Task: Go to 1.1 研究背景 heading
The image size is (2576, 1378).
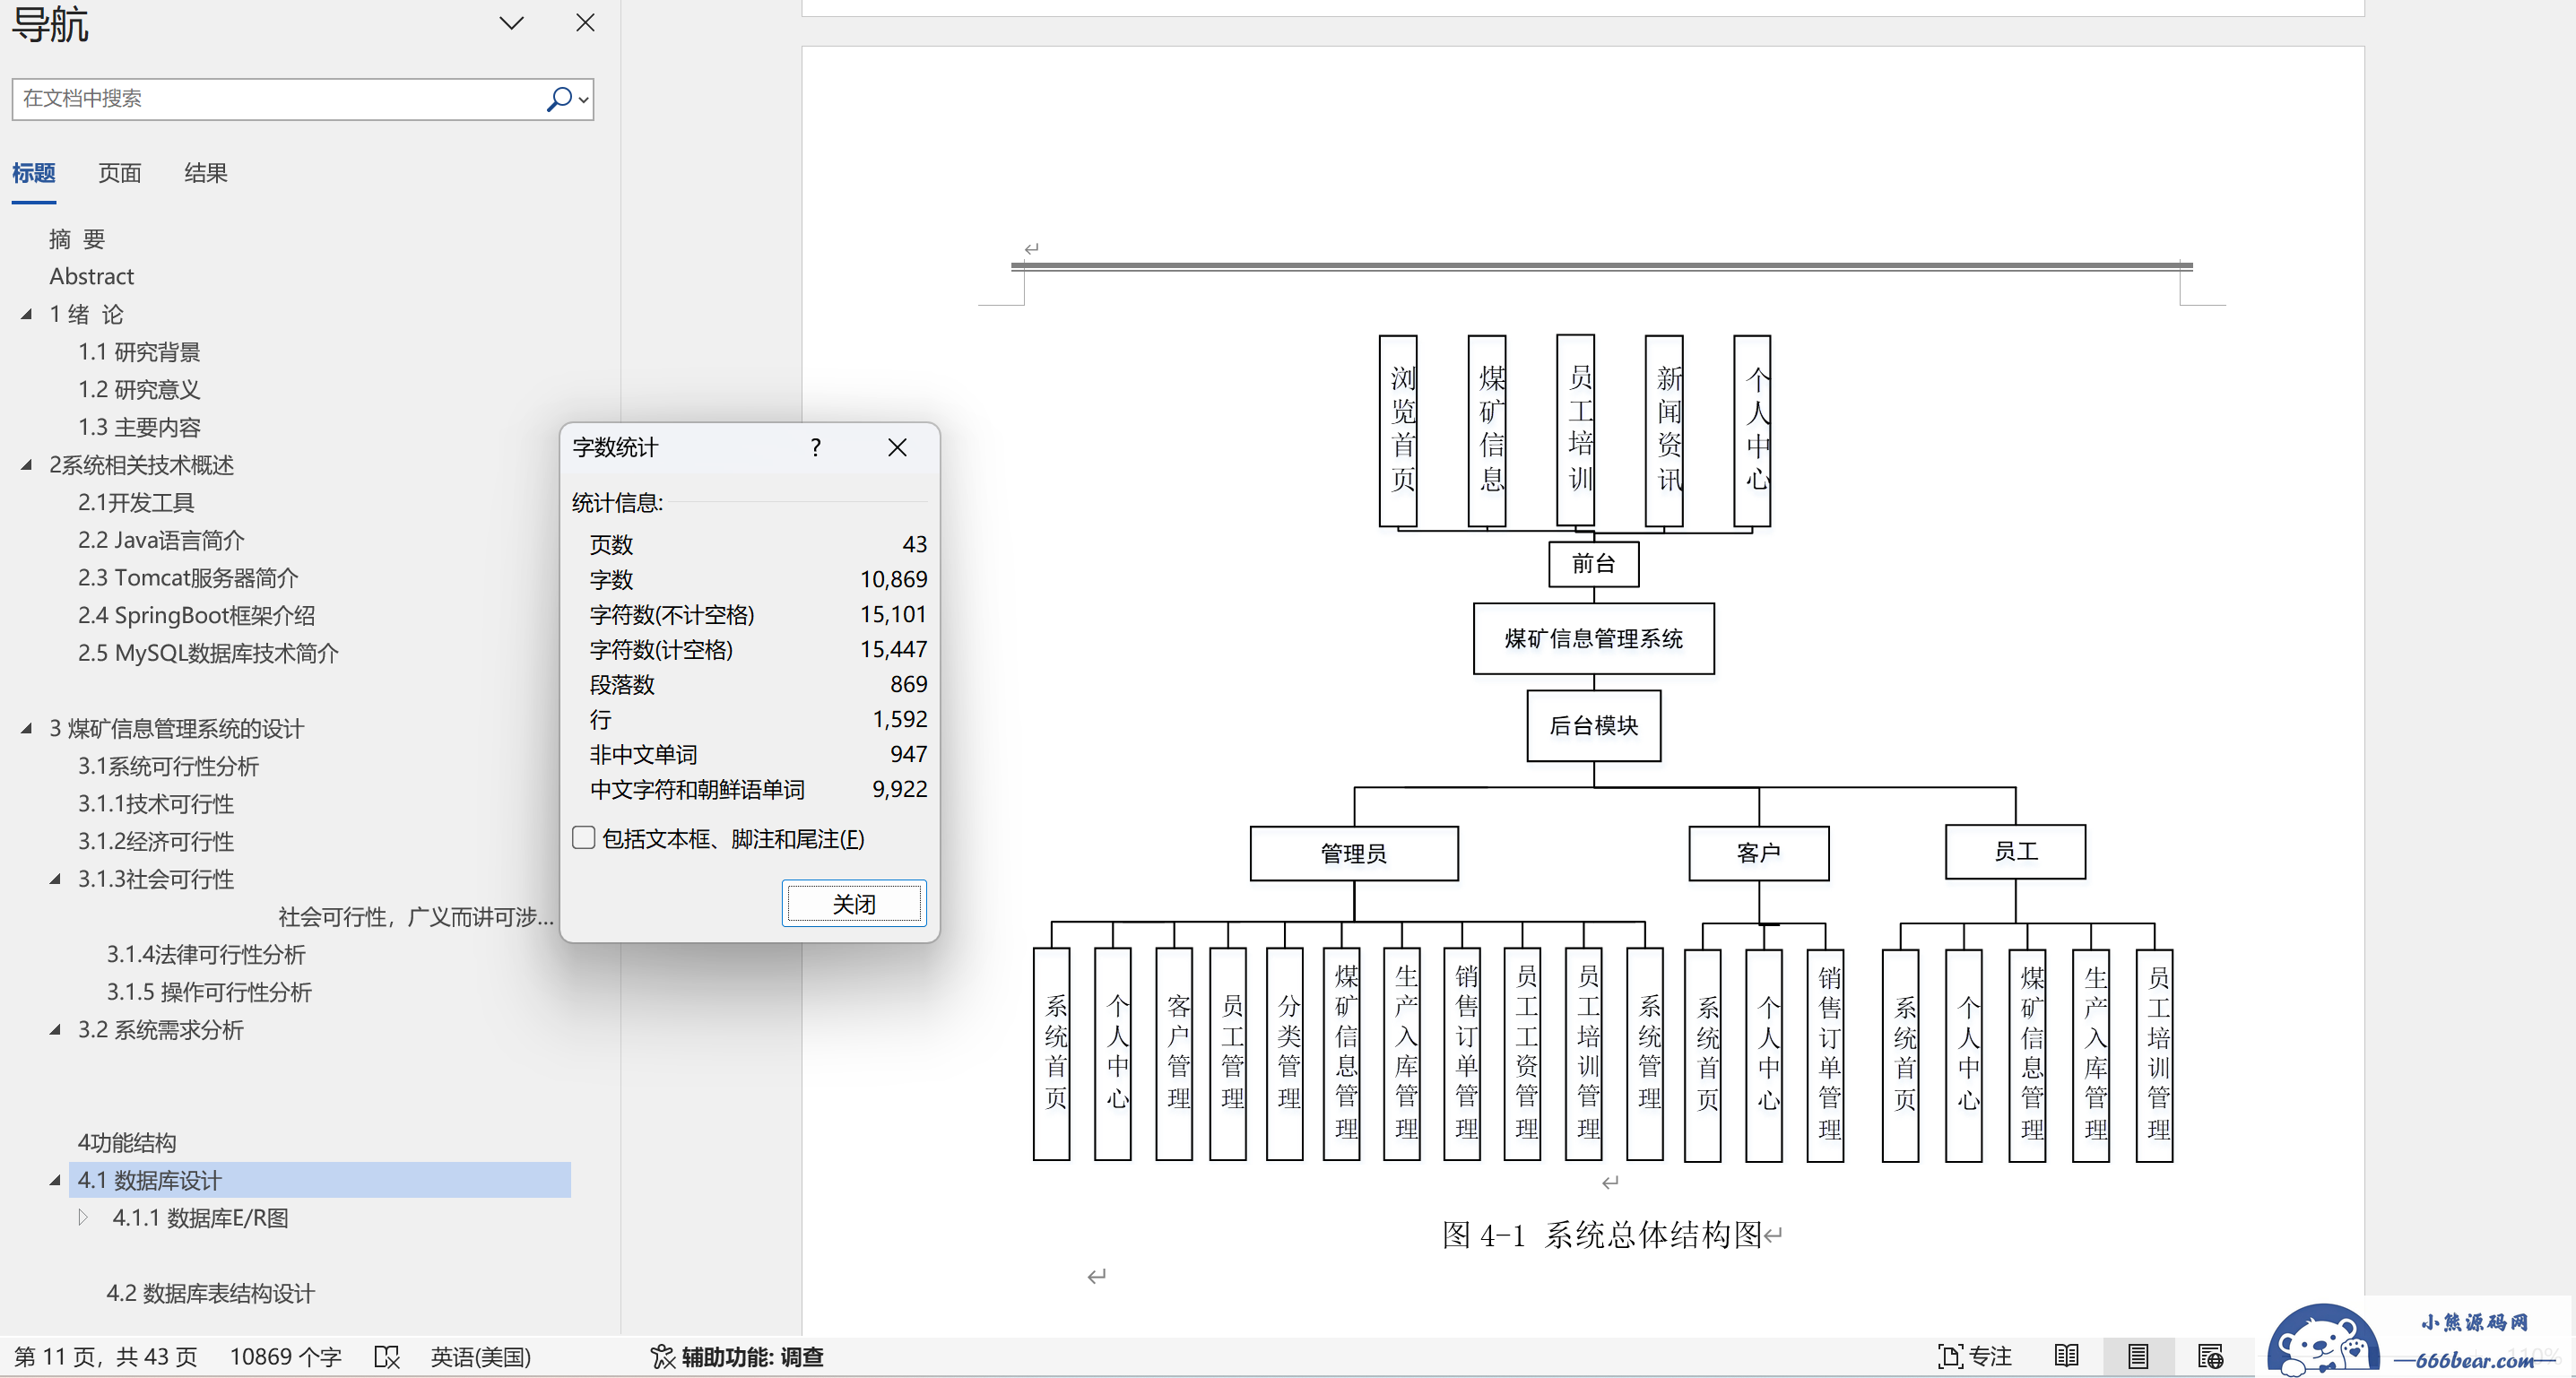Action: [x=140, y=352]
